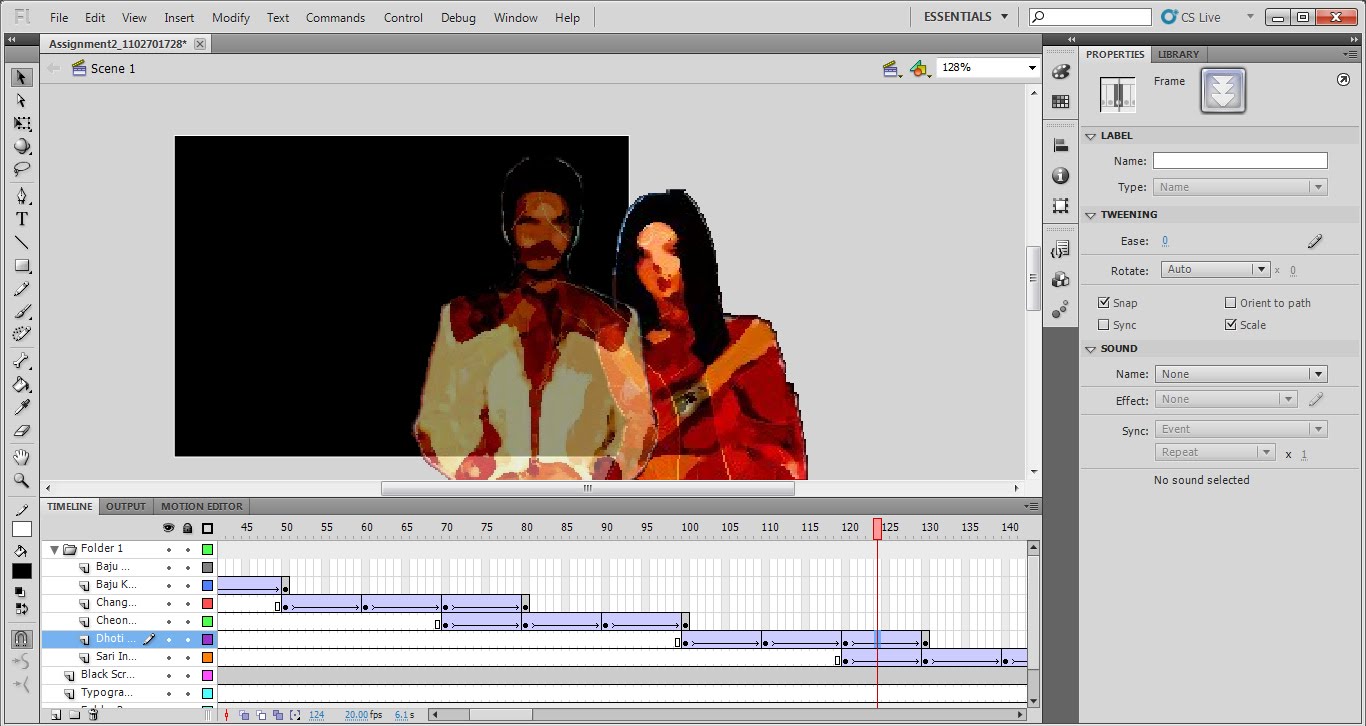1366x726 pixels.
Task: Hide the Typogra... layer
Action: click(x=169, y=693)
